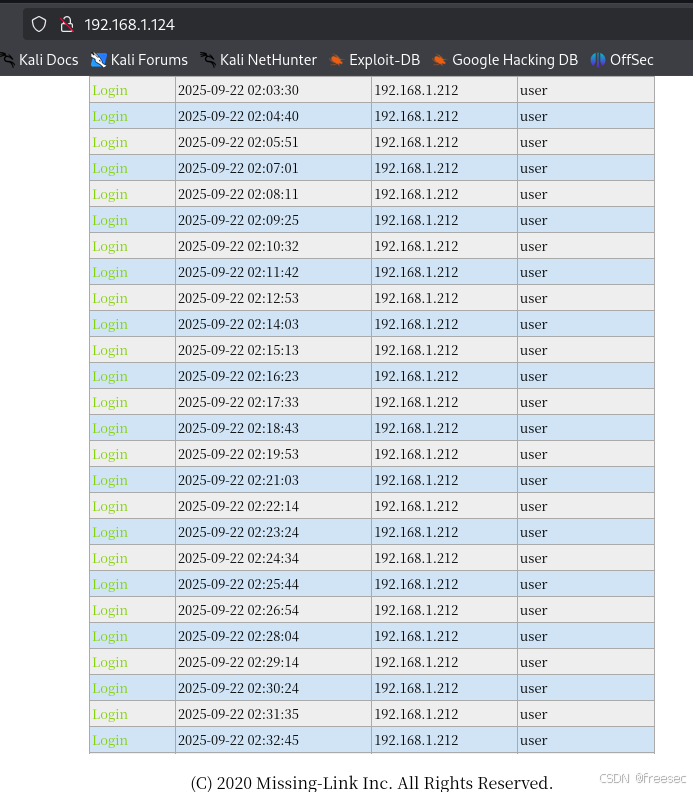Click user cell in 02:16:23 row
Image resolution: width=693 pixels, height=792 pixels.
pyautogui.click(x=586, y=376)
